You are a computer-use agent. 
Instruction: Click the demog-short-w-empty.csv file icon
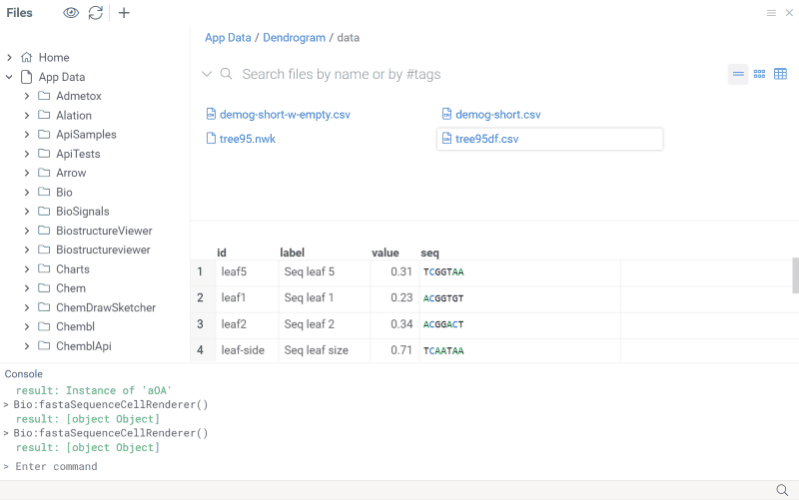(x=211, y=114)
